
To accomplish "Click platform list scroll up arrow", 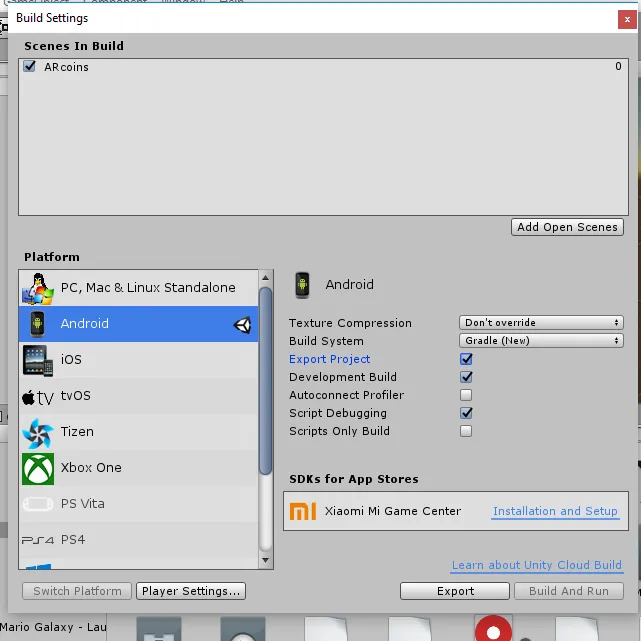I will coord(265,278).
